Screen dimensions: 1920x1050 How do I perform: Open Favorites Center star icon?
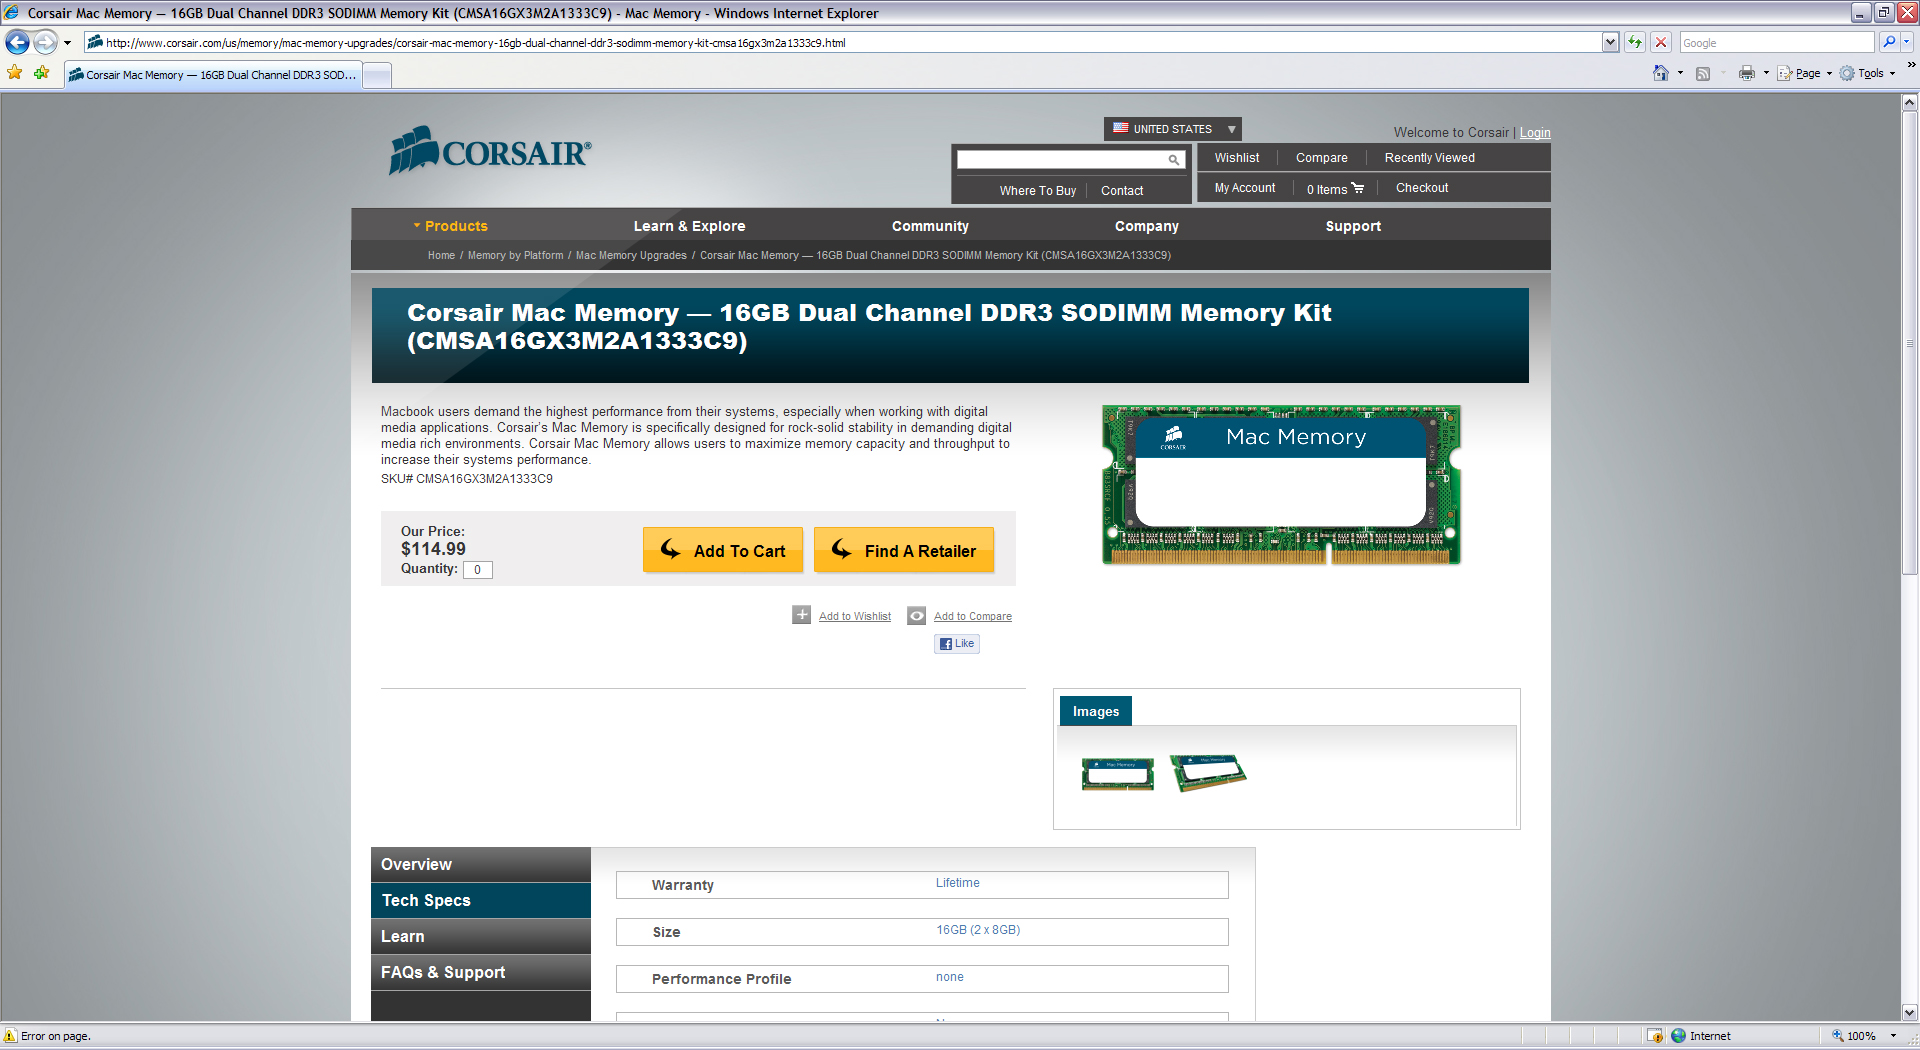pos(15,73)
